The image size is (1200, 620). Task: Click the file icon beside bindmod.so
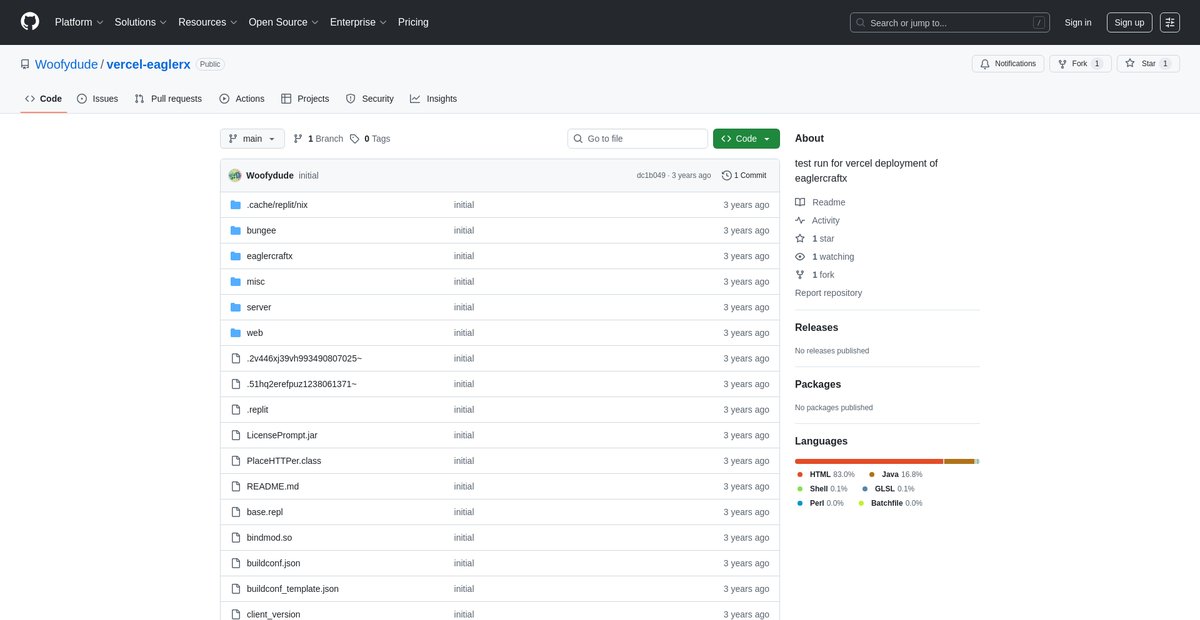tap(236, 538)
